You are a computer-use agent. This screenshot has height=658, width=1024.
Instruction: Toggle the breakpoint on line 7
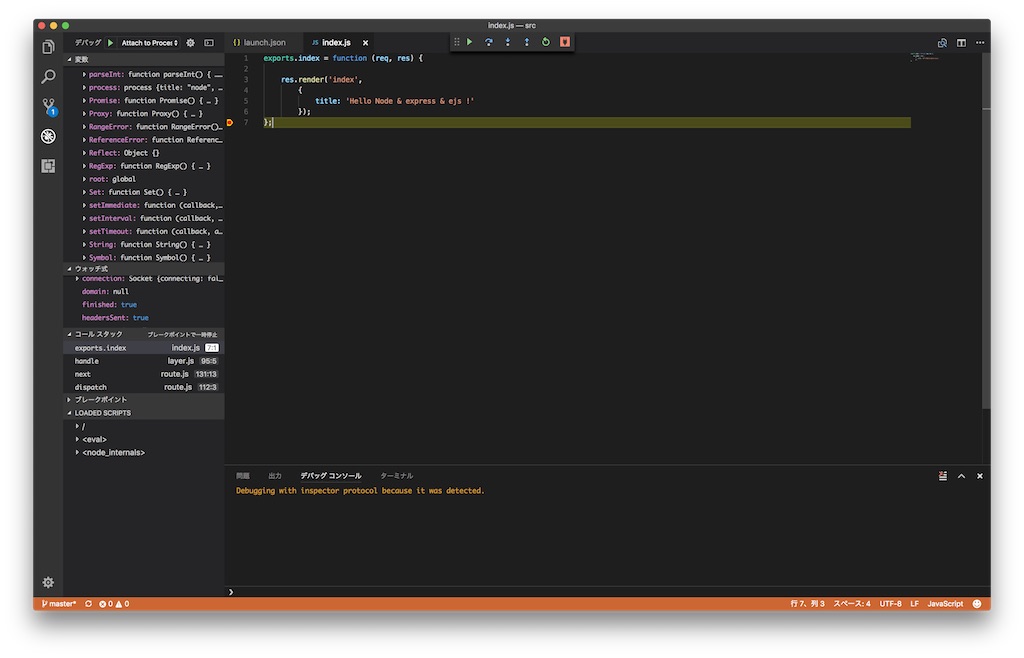(230, 122)
